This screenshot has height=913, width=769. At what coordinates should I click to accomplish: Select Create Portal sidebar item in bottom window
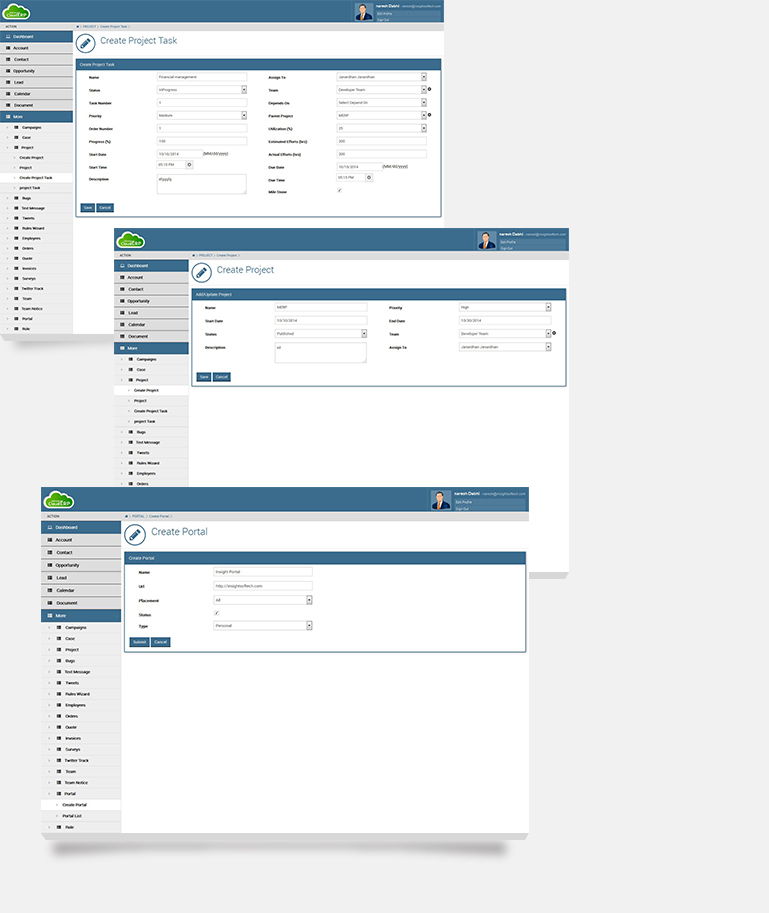(81, 805)
